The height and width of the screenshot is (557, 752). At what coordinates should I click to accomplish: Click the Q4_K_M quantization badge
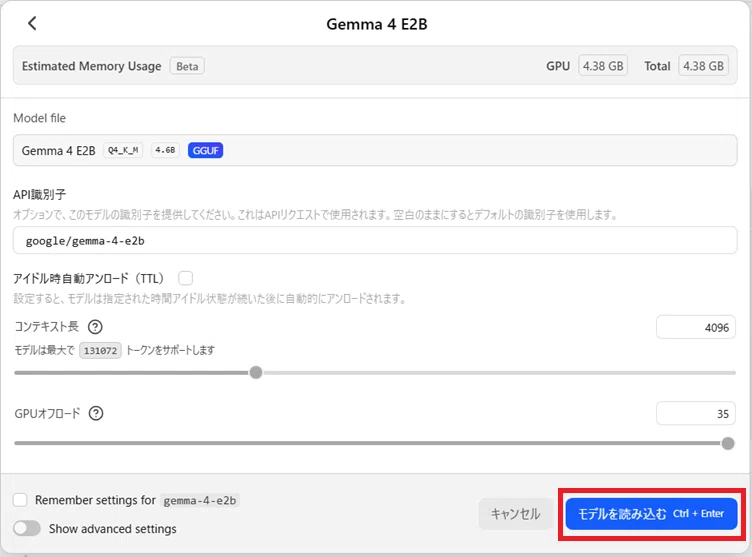[x=123, y=150]
